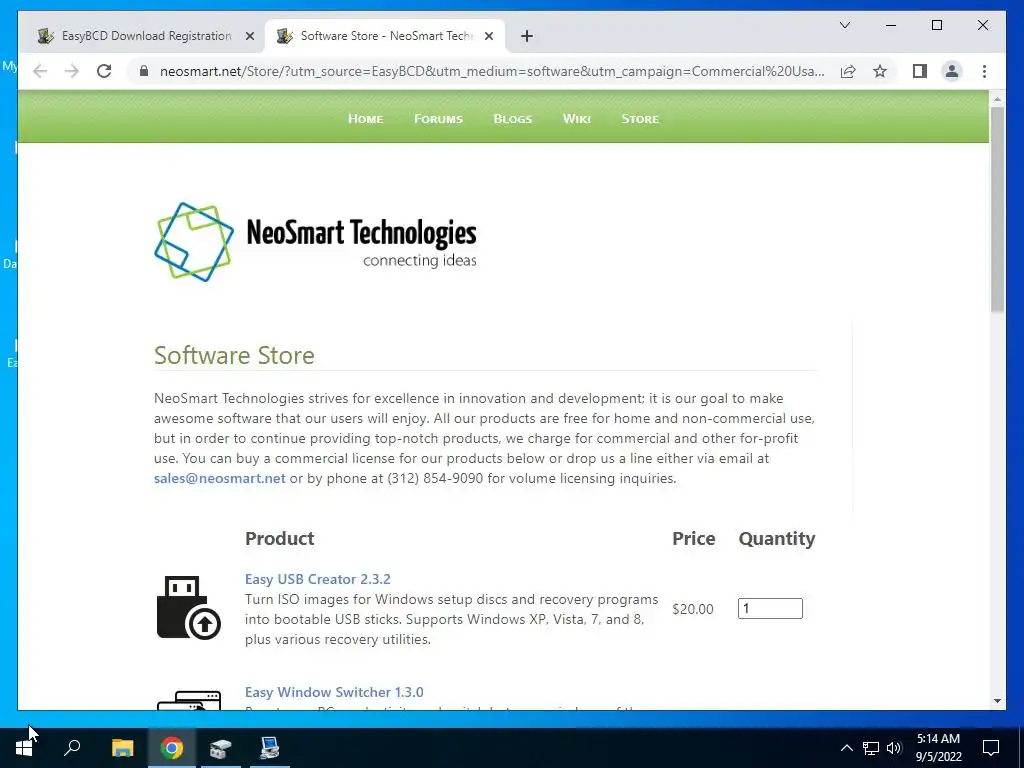Click the drive-box taskbar app icon
1024x768 pixels.
[221, 748]
